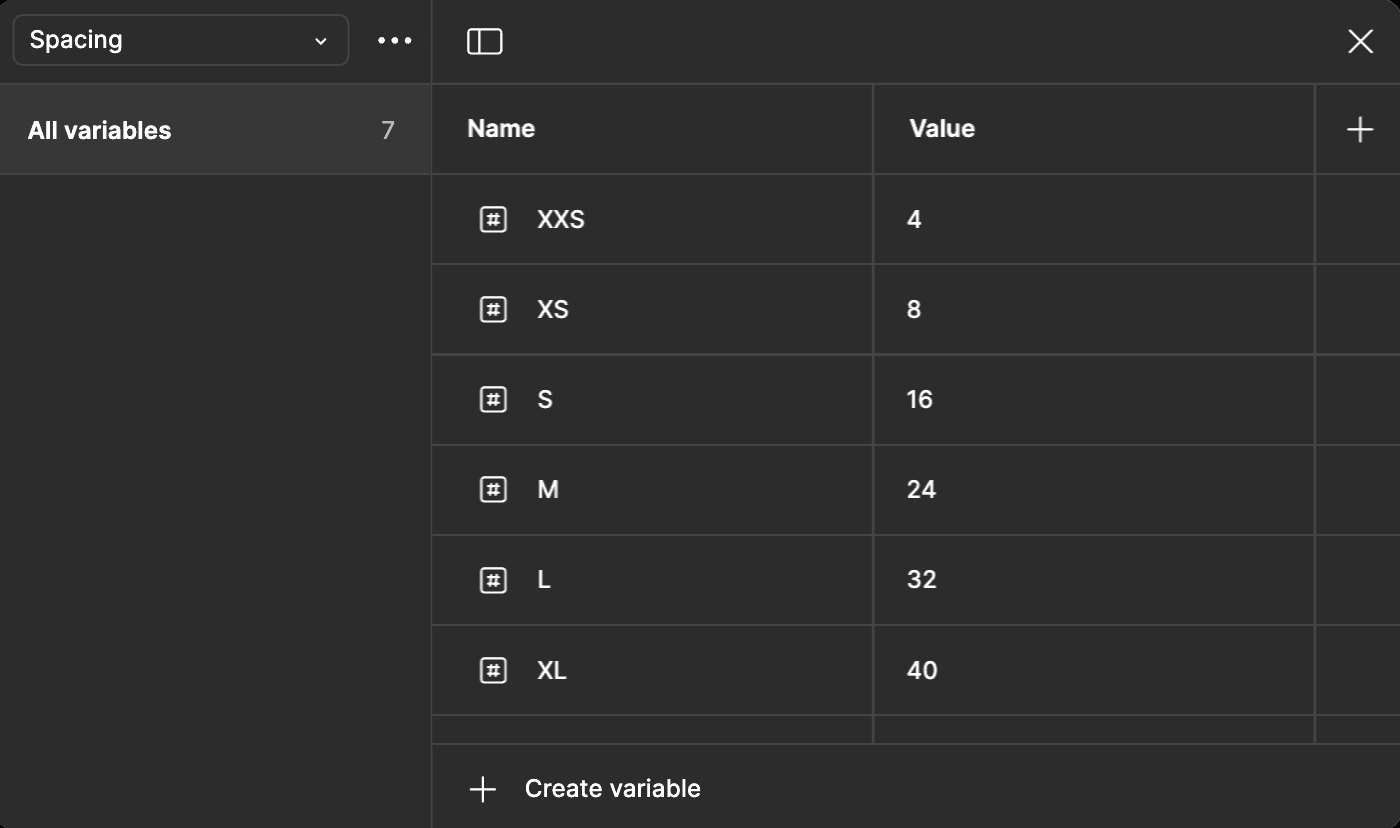Viewport: 1400px width, 828px height.
Task: Open the Spacing collection dropdown
Action: pyautogui.click(x=180, y=40)
